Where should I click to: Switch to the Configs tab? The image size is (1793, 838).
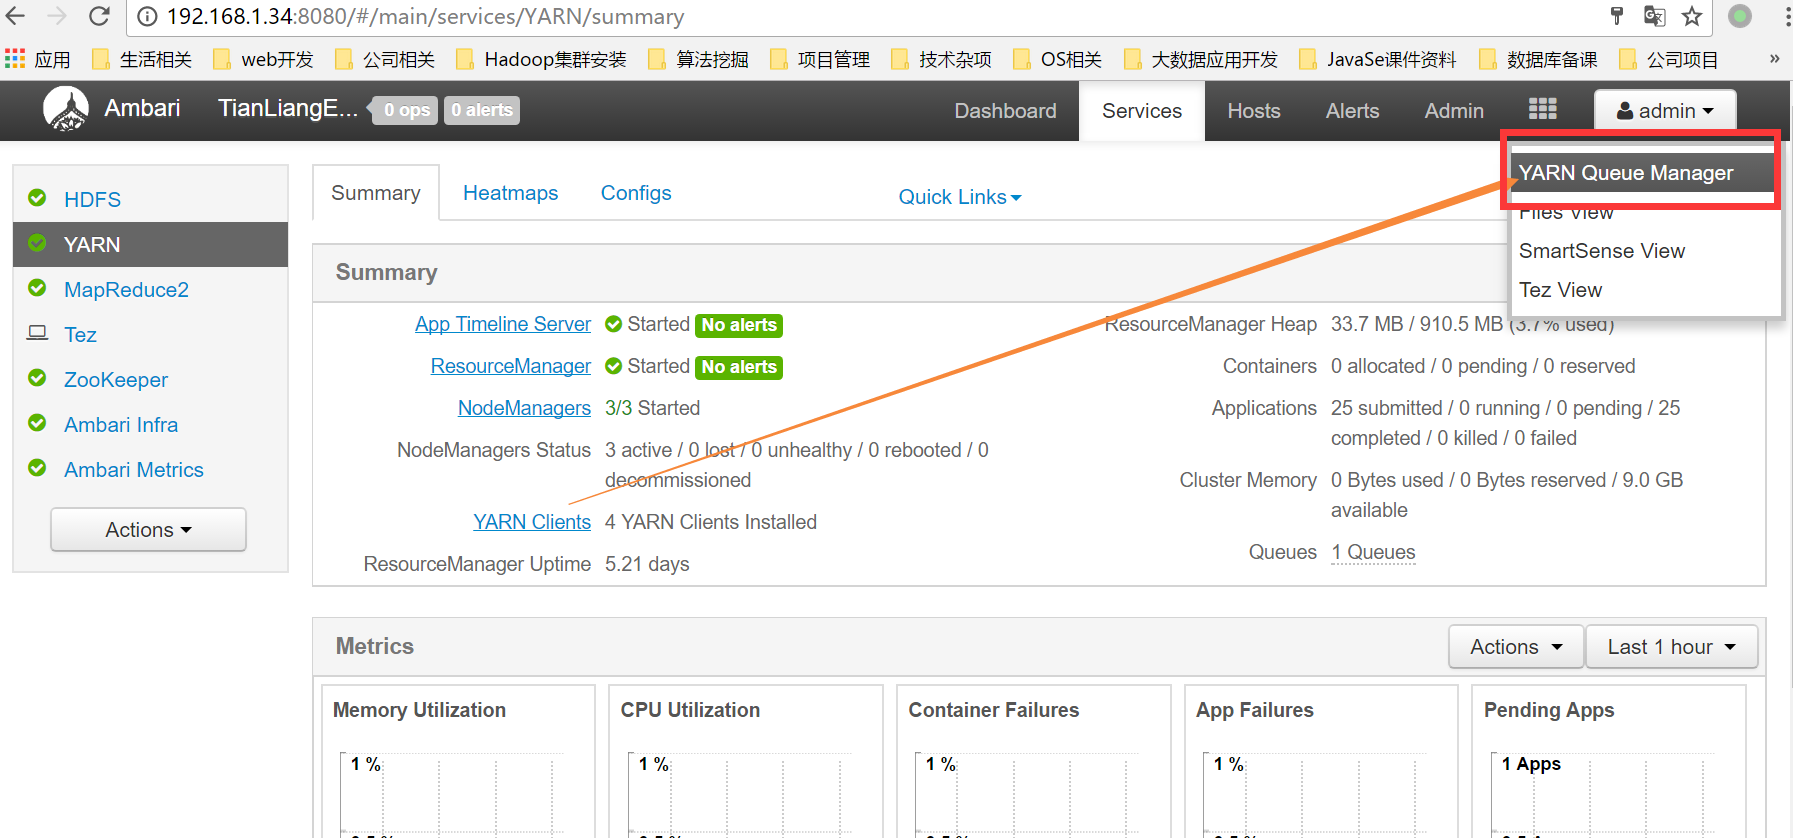636,193
